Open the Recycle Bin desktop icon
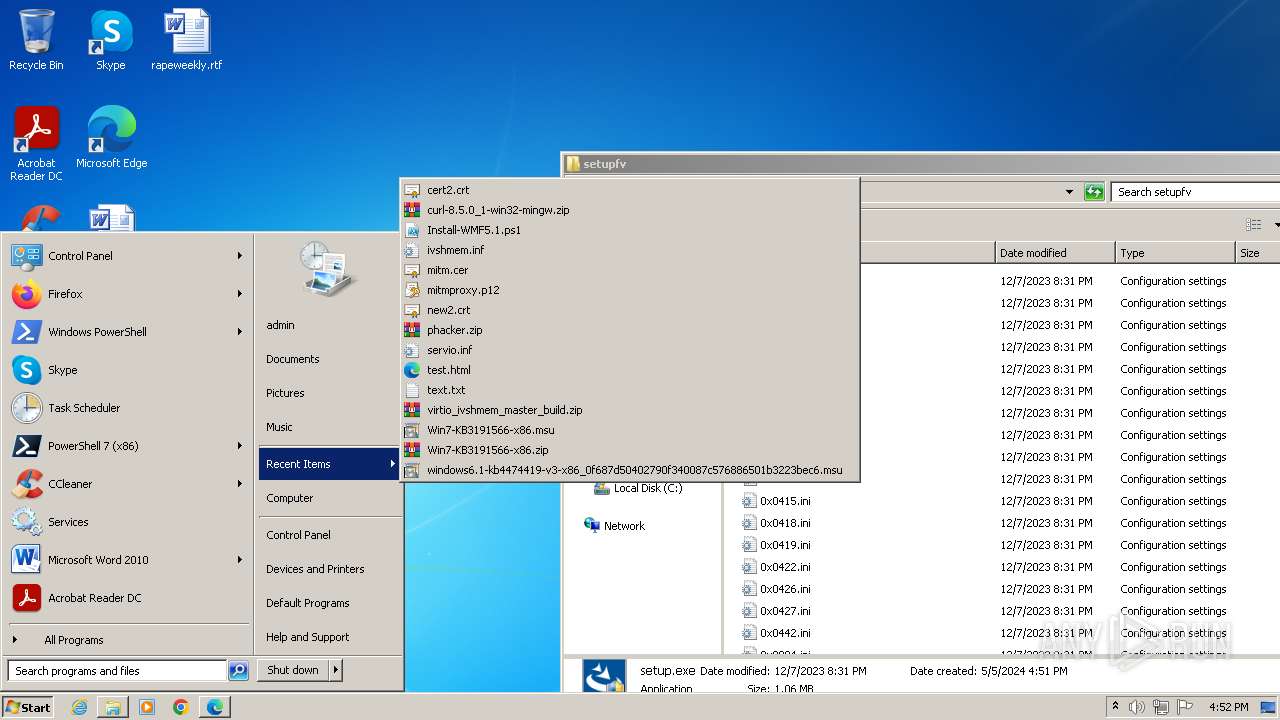 click(36, 40)
